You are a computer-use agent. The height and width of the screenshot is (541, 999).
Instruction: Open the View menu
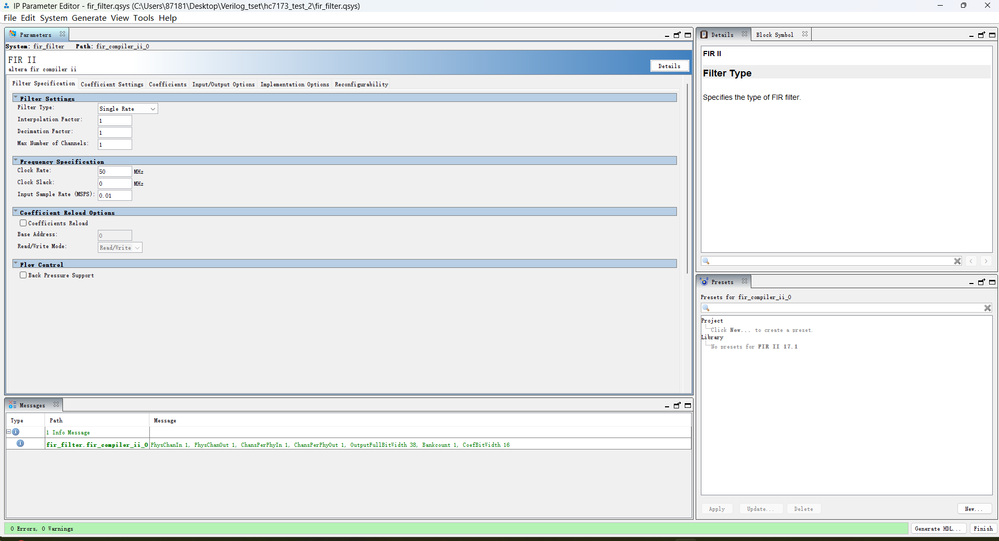click(x=120, y=18)
